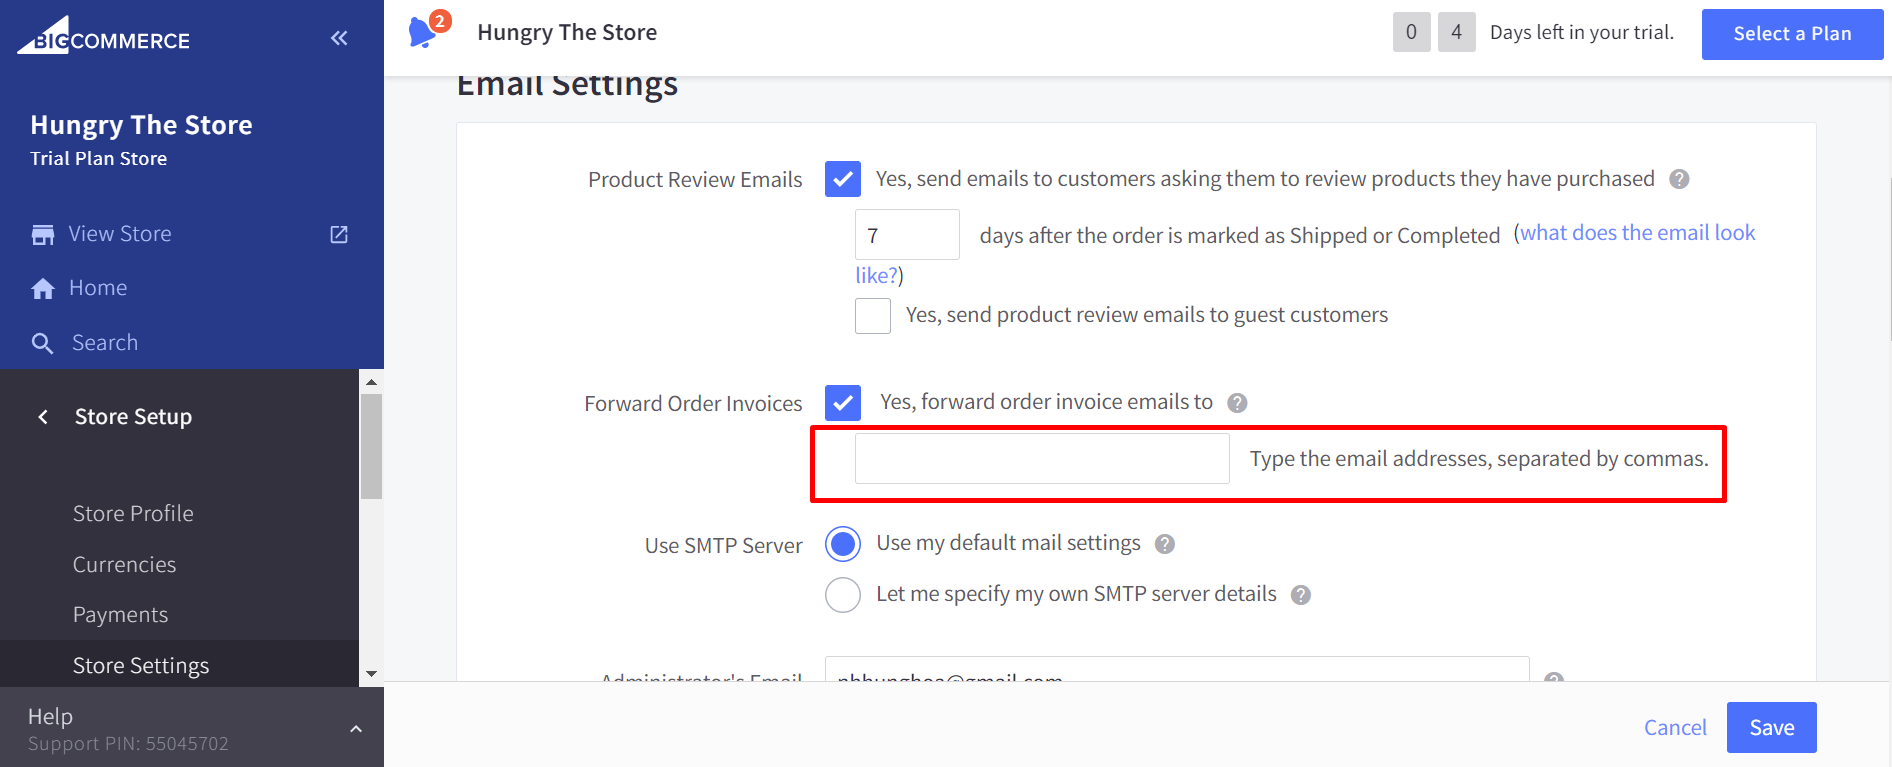
Task: Go back from Store Setup menu
Action: pyautogui.click(x=43, y=417)
